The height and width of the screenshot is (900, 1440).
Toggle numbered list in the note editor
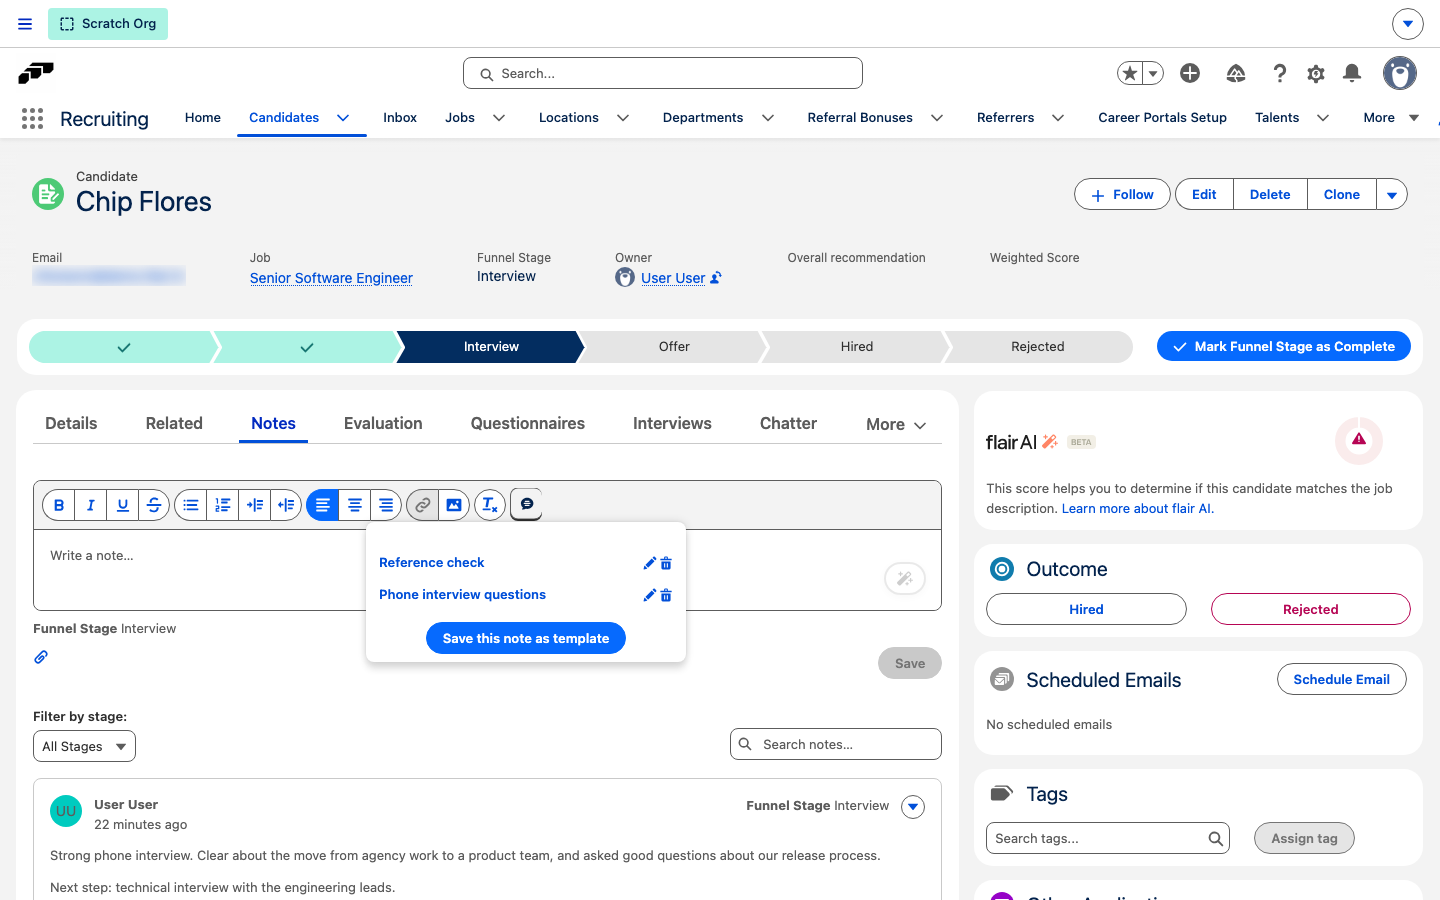pos(223,505)
